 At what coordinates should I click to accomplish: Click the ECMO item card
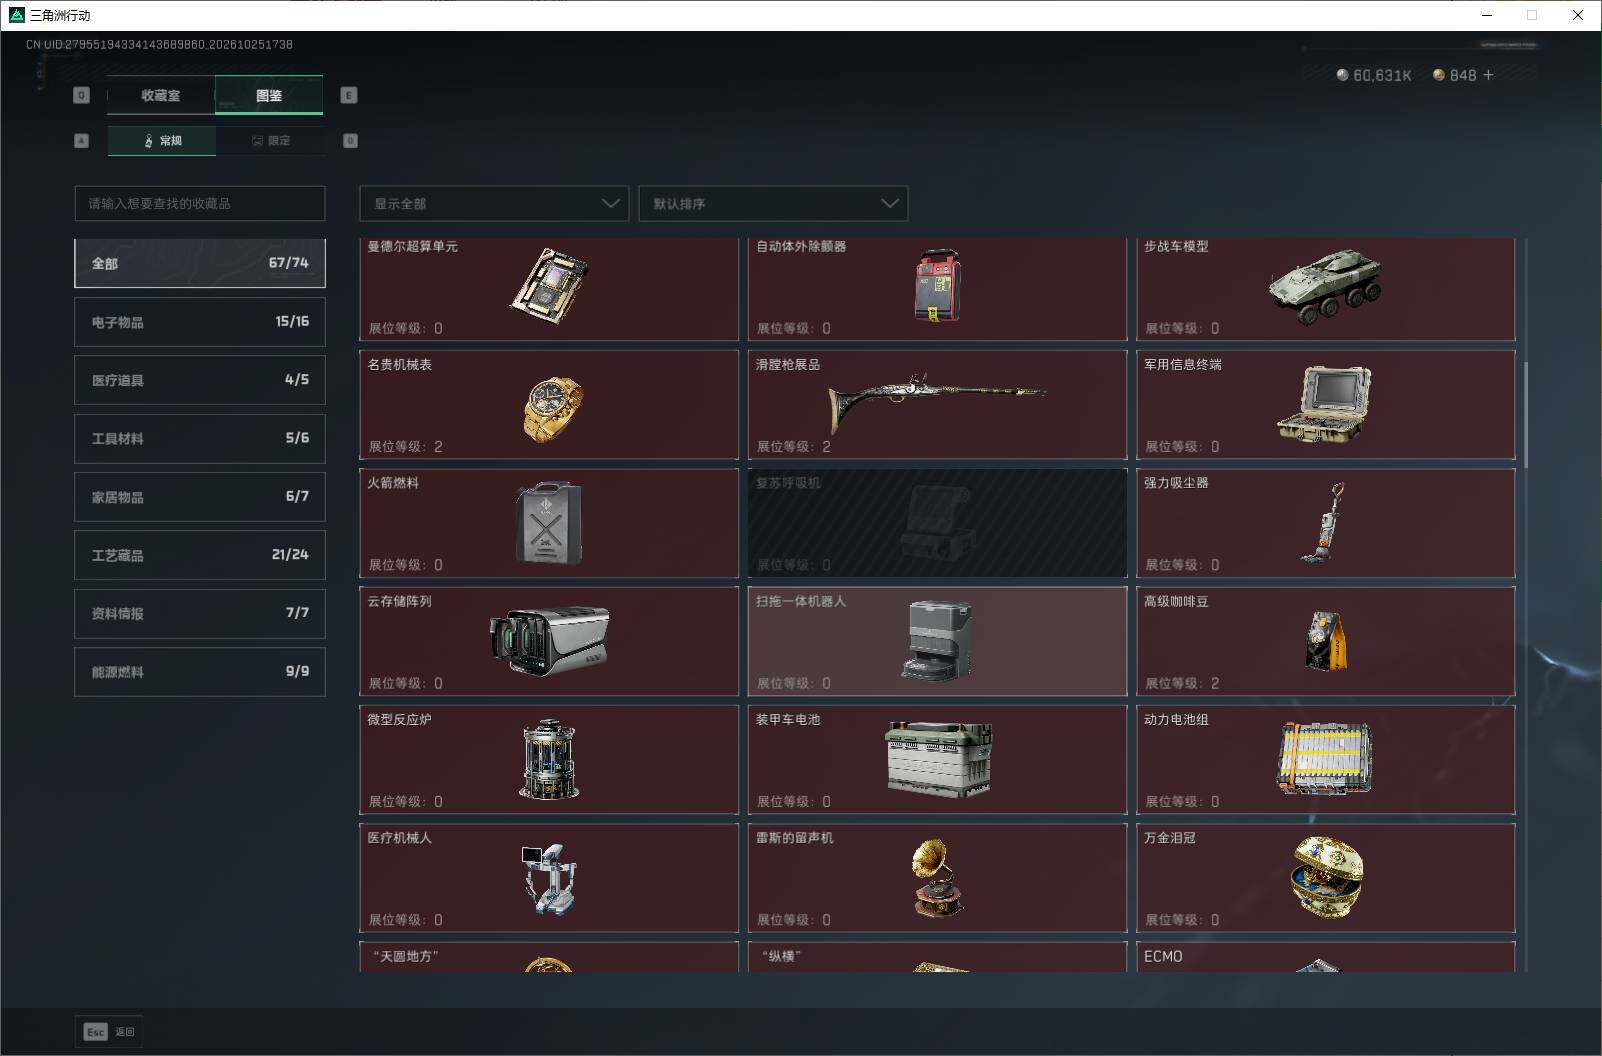[1325, 957]
